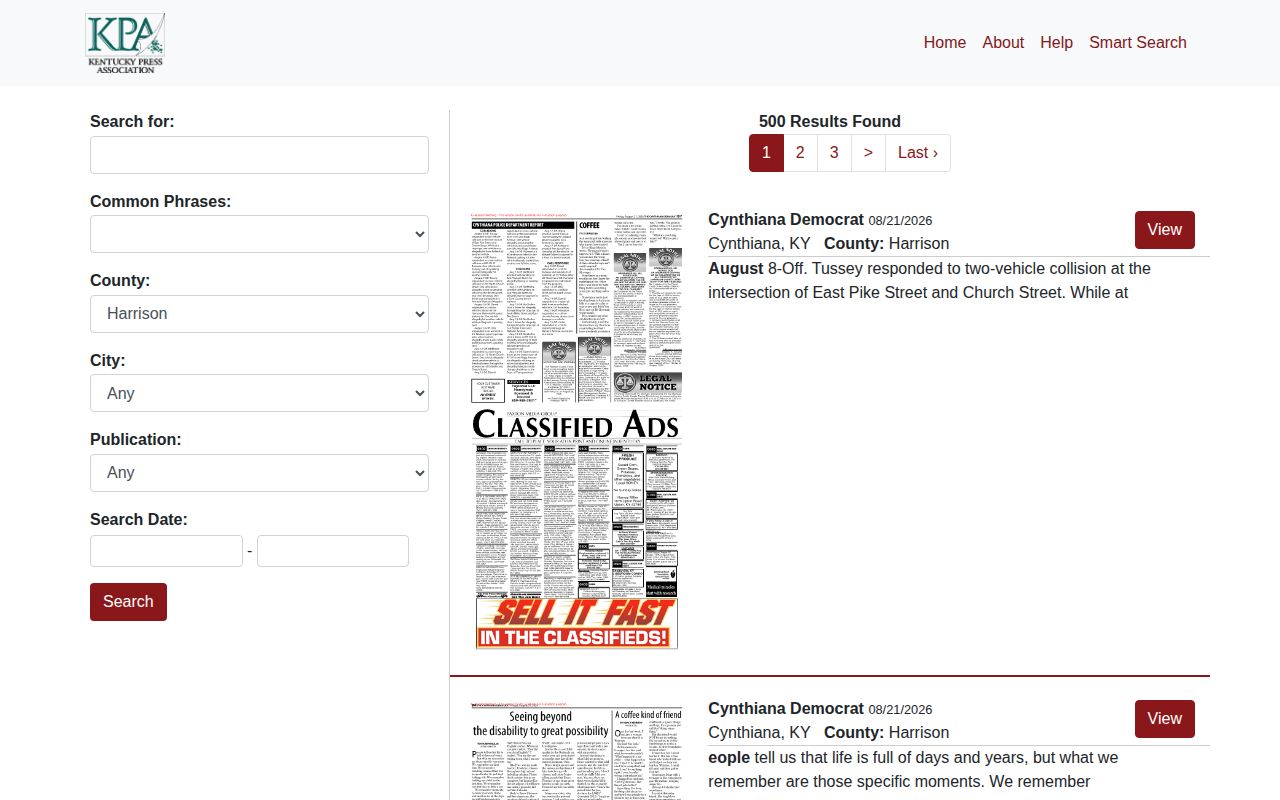Viewport: 1280px width, 800px height.
Task: Click the 'eople tell us that life' excerpt
Action: [913, 770]
